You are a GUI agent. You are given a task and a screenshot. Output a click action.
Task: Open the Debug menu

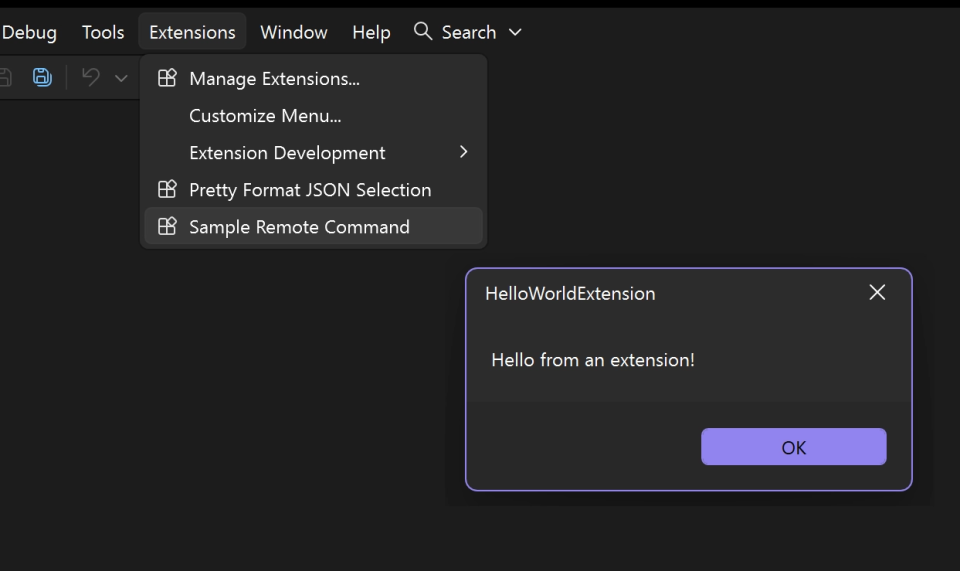[28, 32]
